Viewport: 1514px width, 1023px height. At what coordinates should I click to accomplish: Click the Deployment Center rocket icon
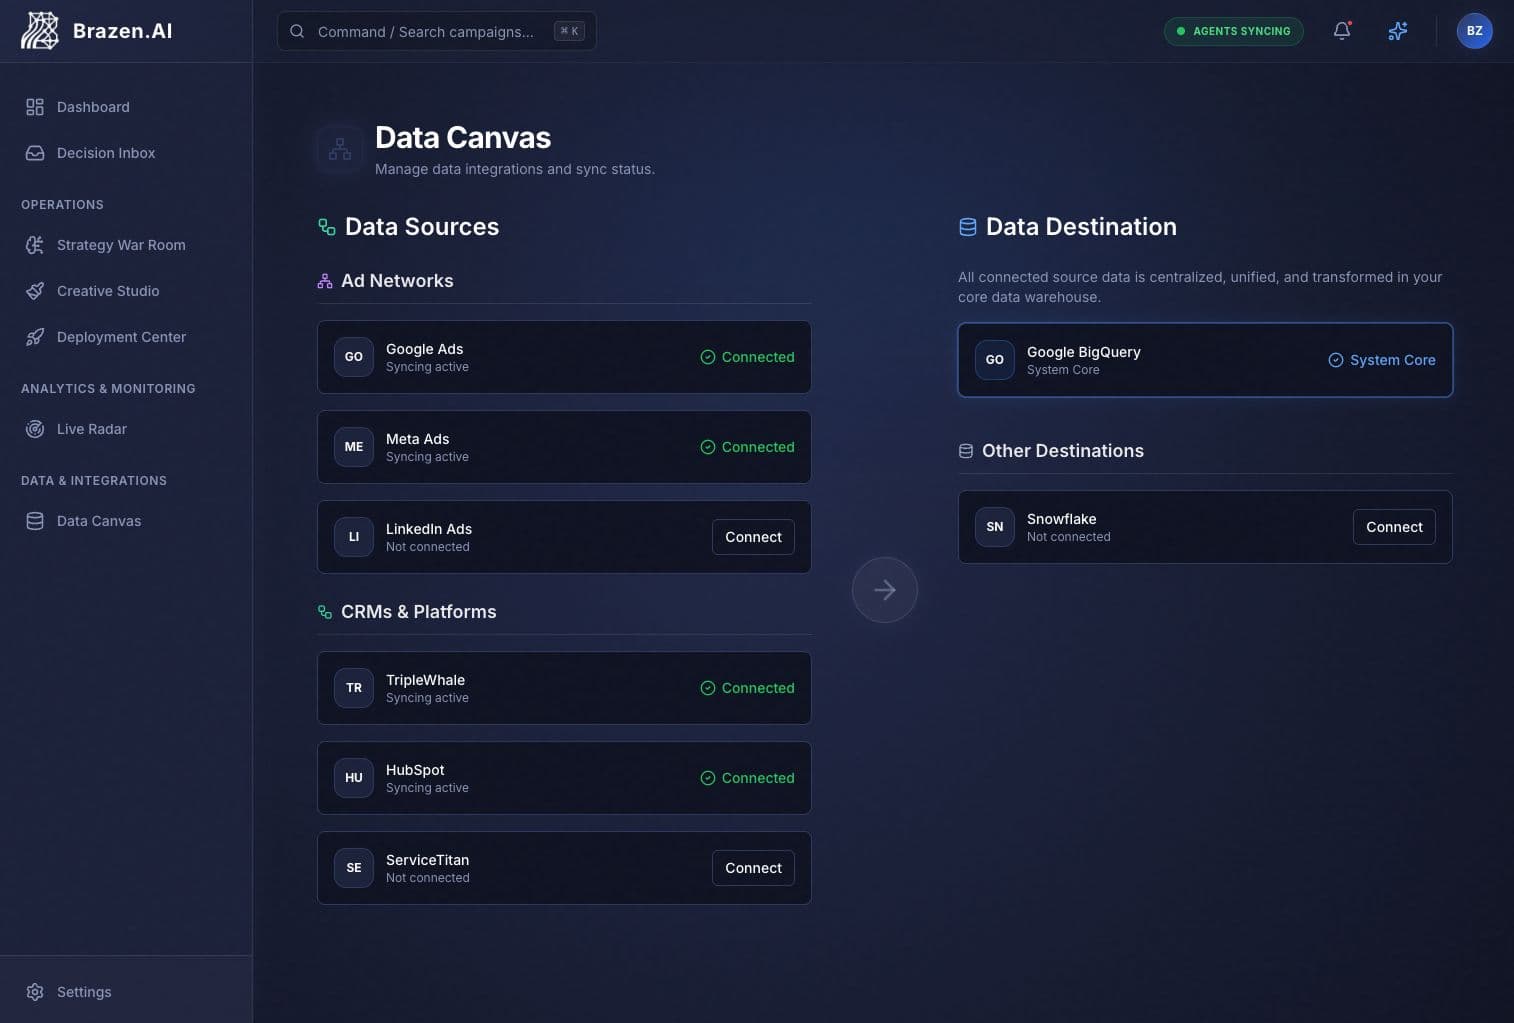(x=35, y=337)
